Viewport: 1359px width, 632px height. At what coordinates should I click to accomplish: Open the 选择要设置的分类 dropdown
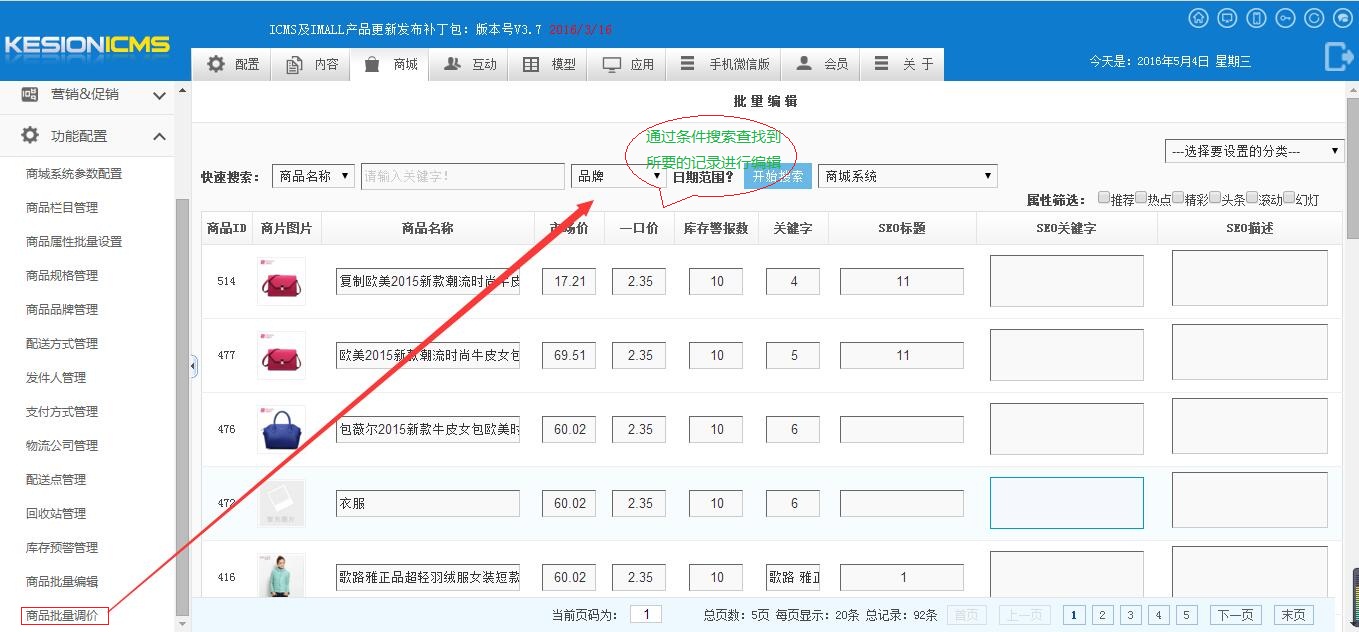tap(1254, 151)
